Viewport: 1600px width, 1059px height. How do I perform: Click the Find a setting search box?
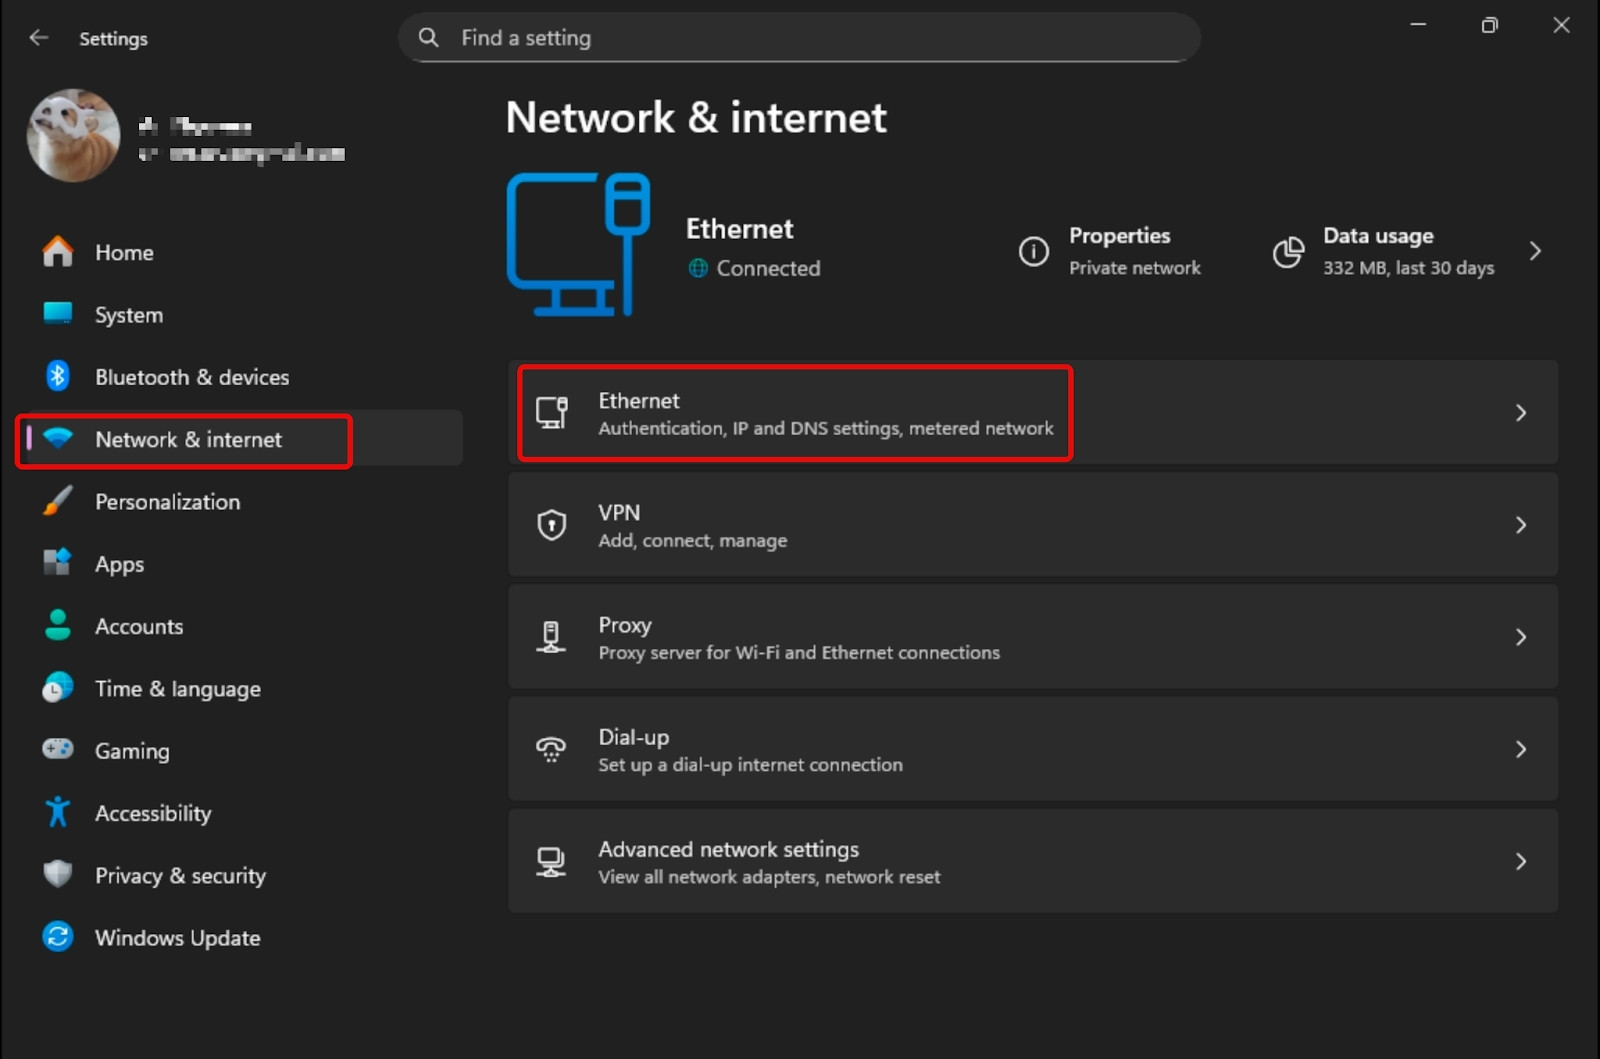tap(798, 38)
